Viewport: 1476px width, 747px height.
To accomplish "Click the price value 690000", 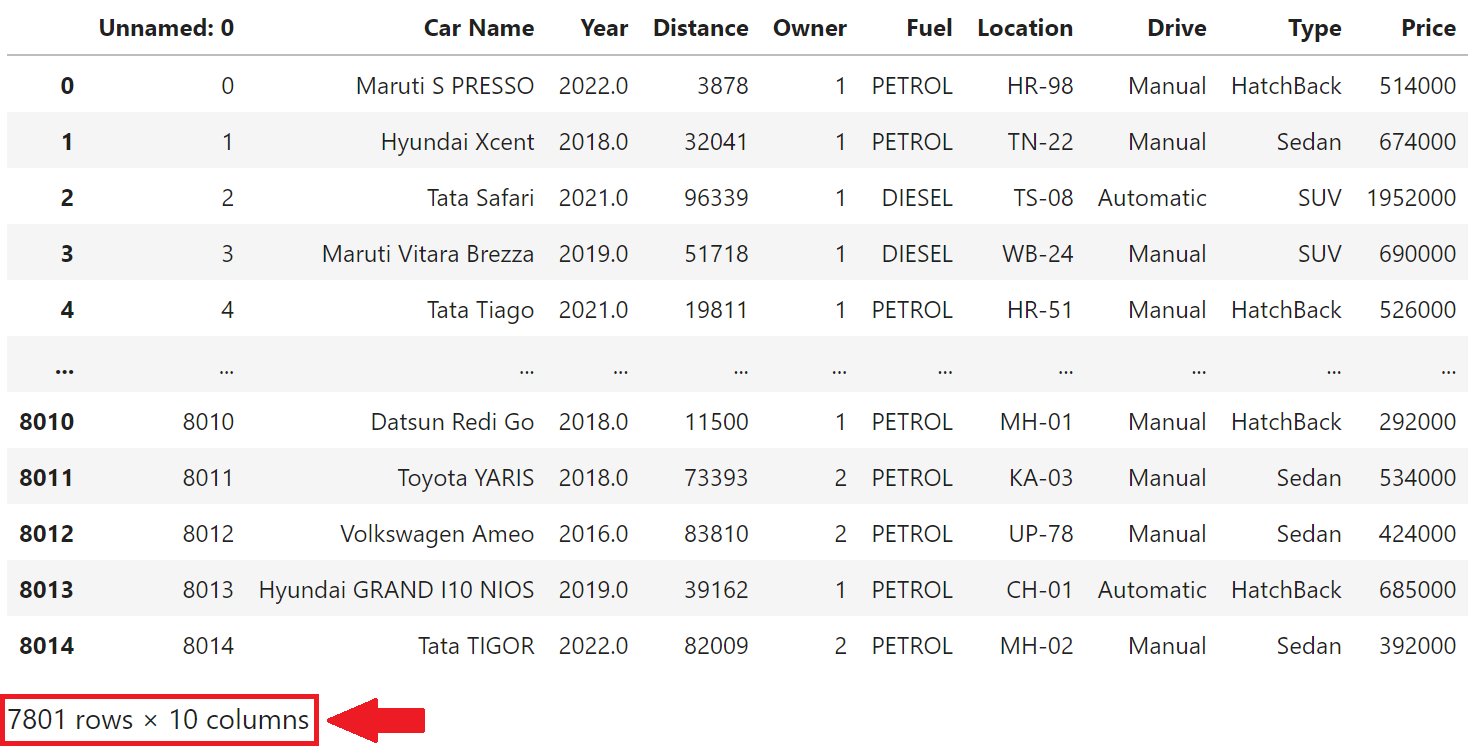I will tap(1418, 254).
